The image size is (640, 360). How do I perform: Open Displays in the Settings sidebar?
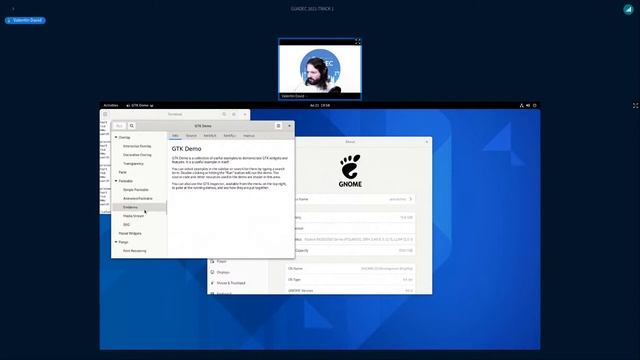tap(238, 272)
